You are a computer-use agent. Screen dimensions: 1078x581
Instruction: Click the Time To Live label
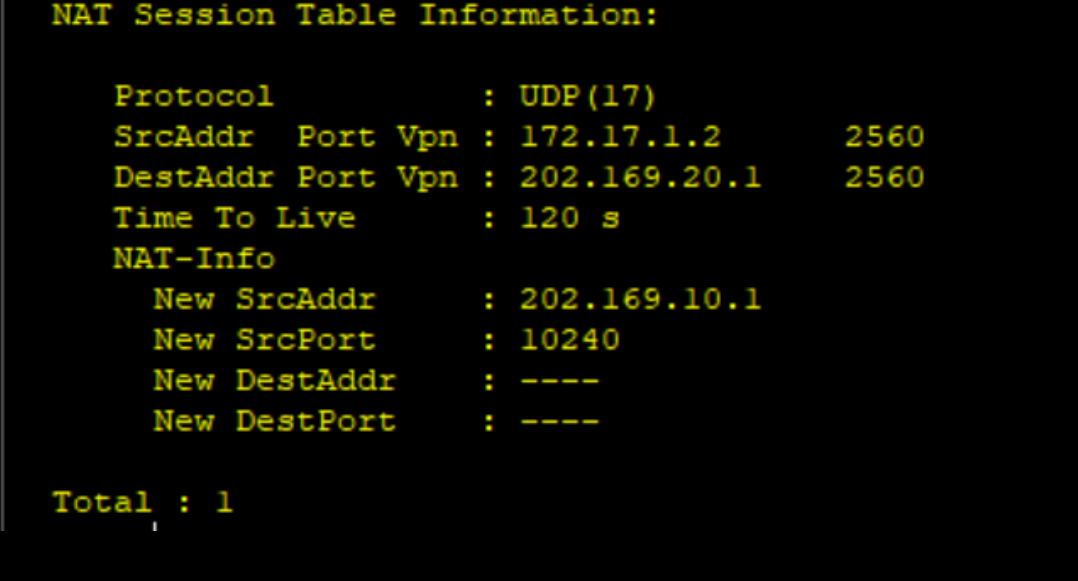coord(234,218)
